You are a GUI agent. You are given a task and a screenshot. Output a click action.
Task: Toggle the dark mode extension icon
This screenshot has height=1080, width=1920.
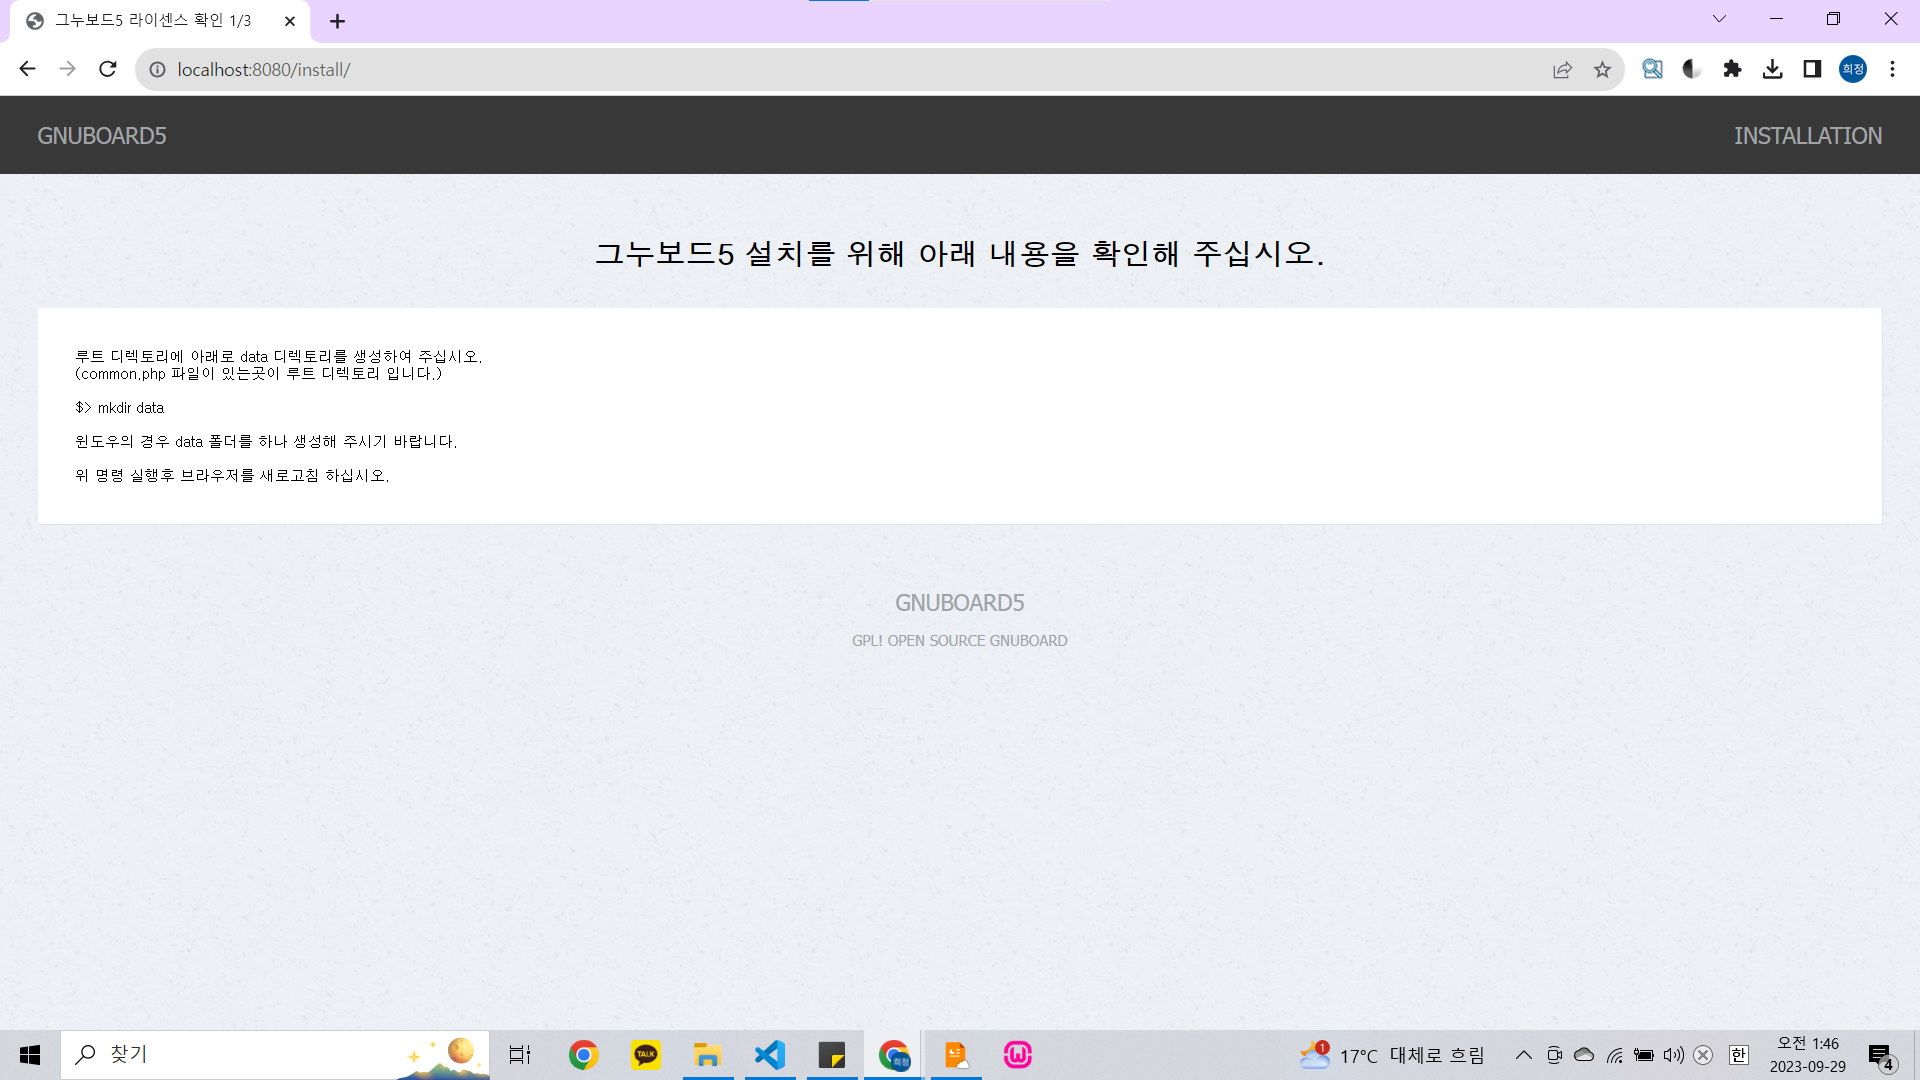pos(1692,69)
